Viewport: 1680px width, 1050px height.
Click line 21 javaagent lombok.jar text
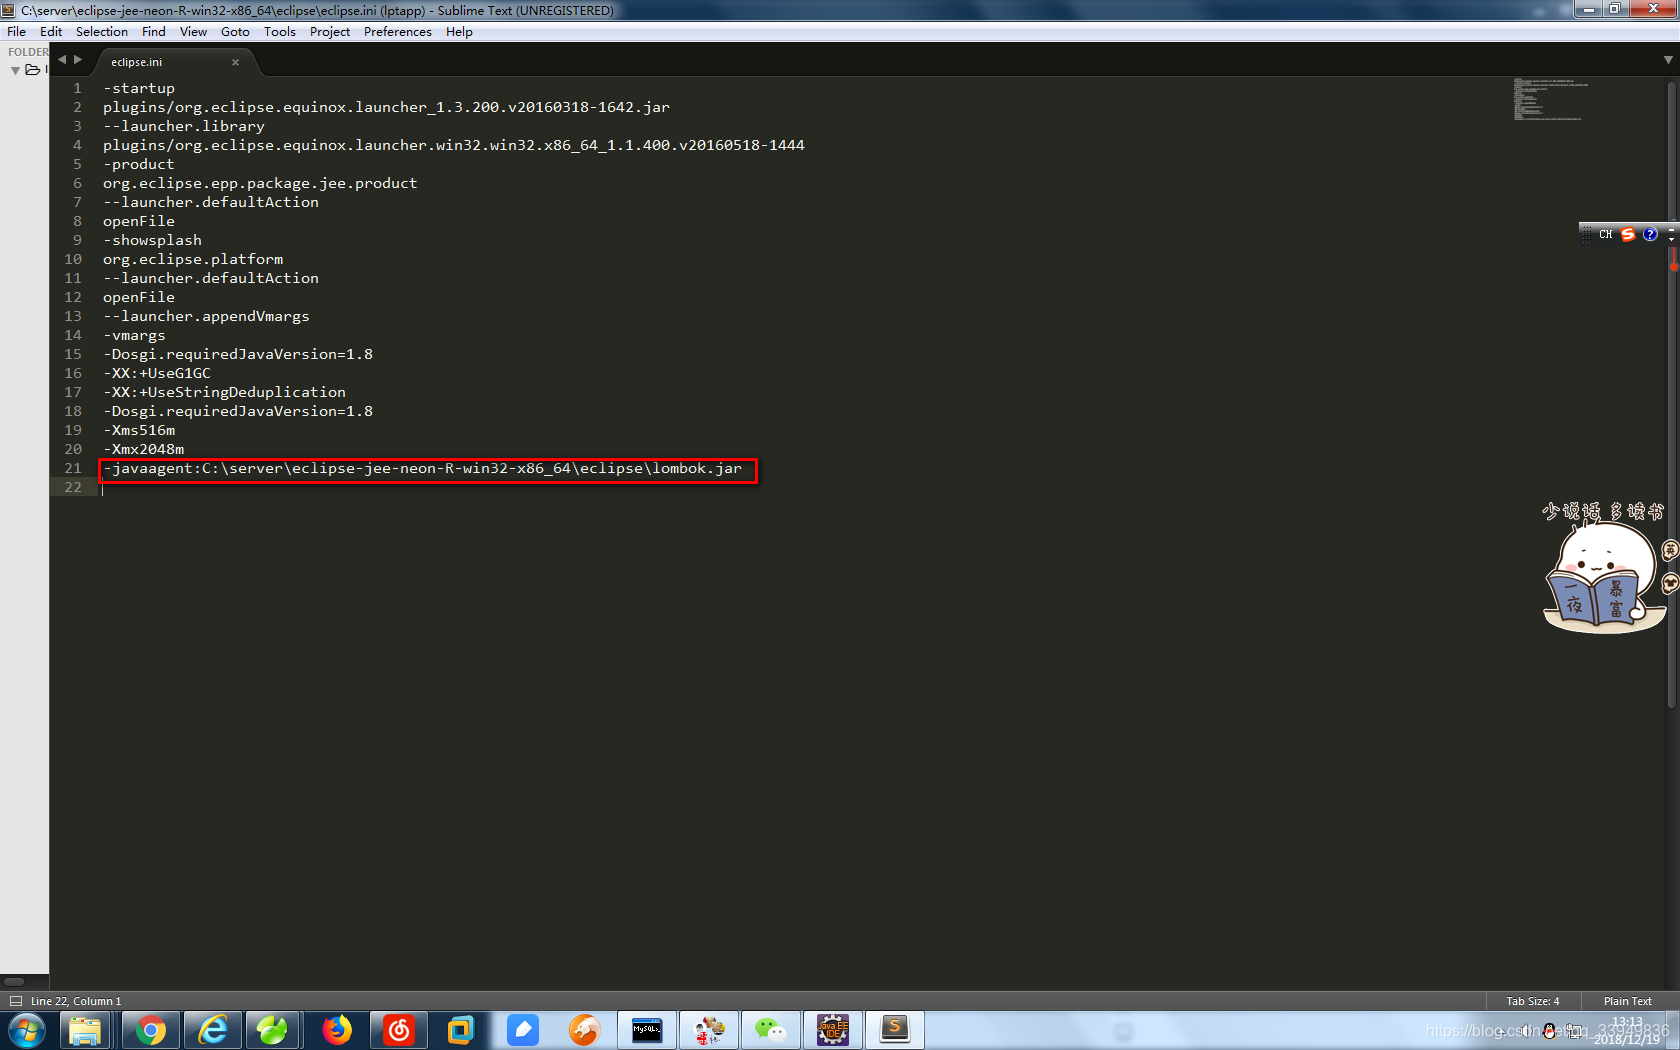point(422,468)
